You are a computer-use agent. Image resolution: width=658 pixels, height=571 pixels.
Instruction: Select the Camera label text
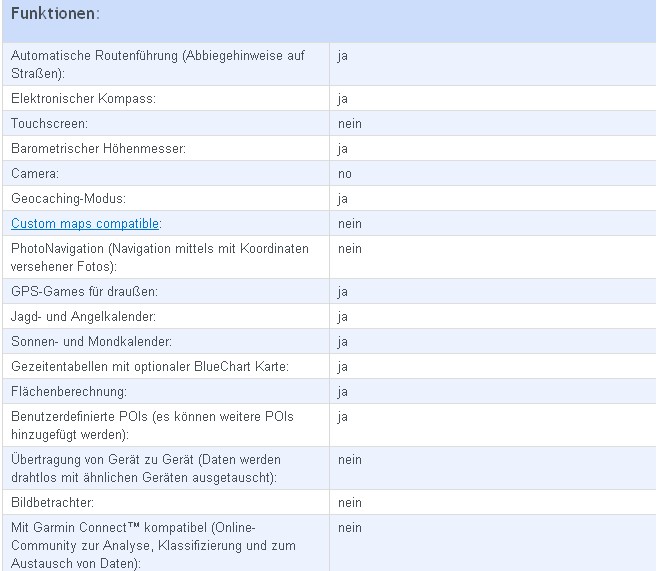click(x=35, y=174)
